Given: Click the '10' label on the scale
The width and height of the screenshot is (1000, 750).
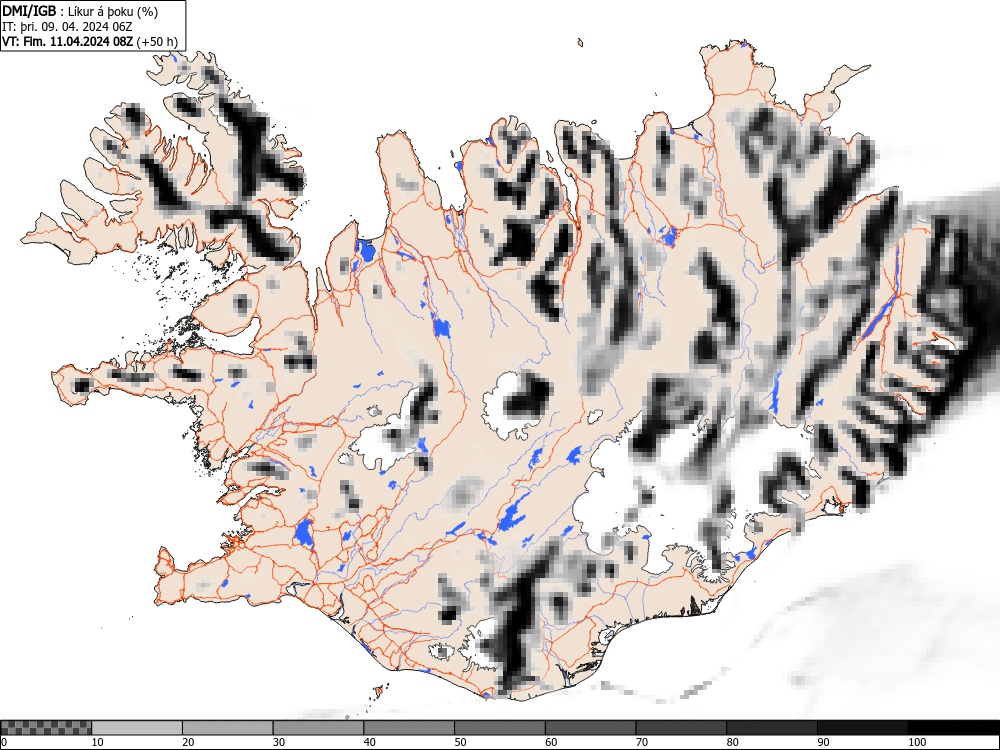Looking at the screenshot, I should point(98,742).
